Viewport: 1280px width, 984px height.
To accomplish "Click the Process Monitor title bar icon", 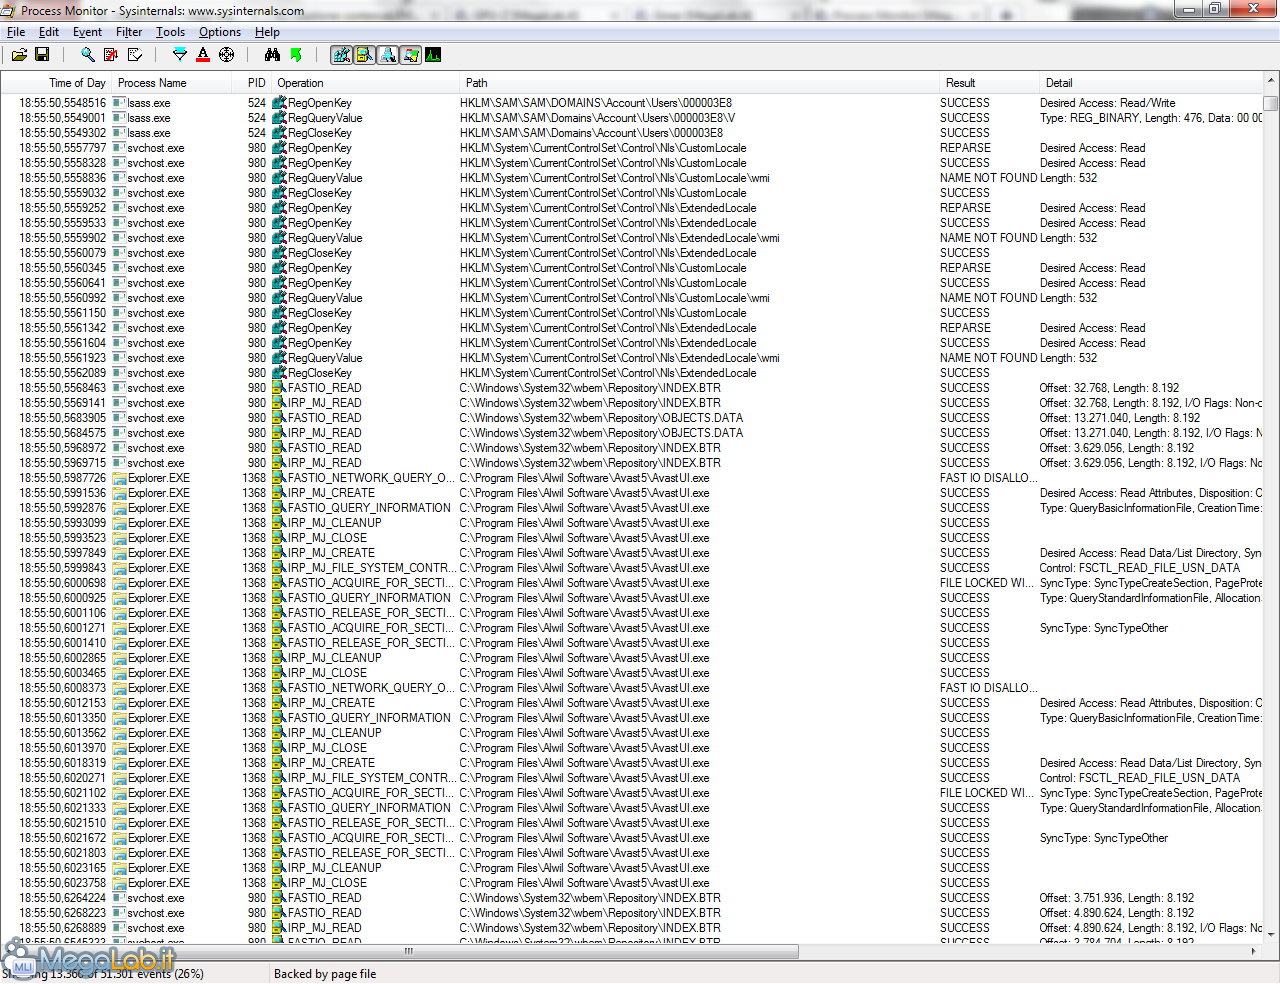I will 9,10.
